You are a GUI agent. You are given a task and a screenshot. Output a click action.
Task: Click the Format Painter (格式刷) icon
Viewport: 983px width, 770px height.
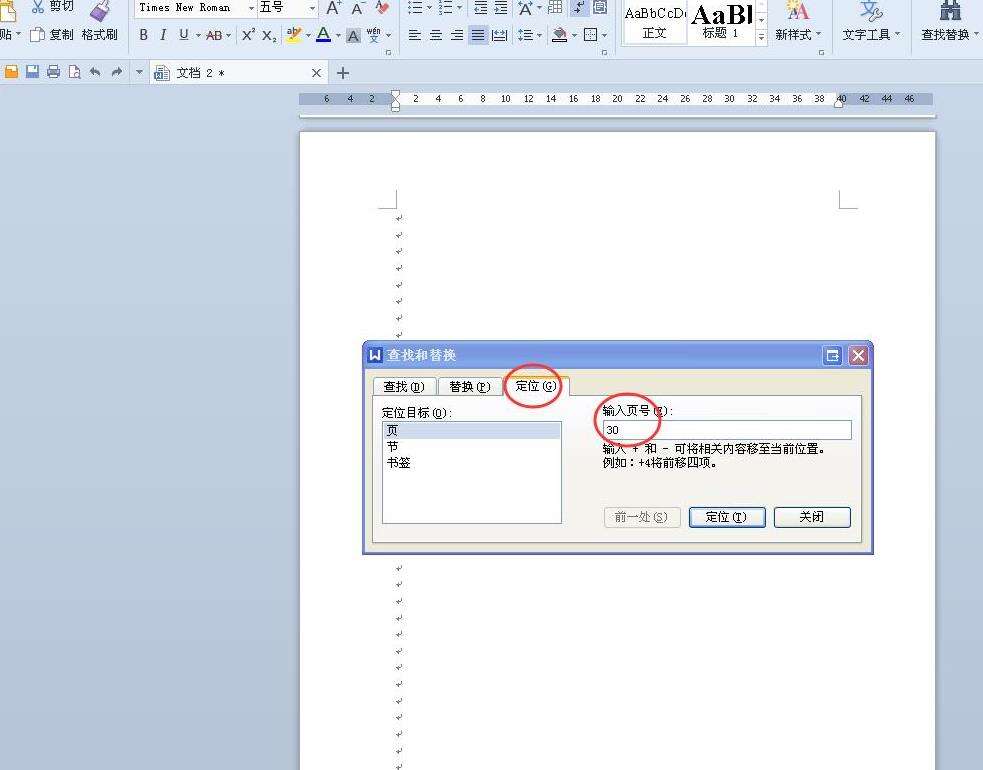100,11
